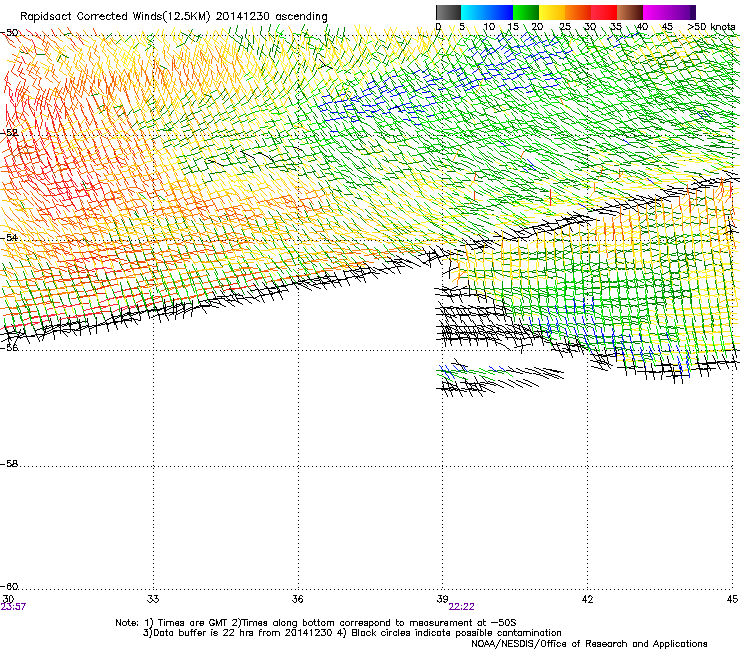Viewport: 740px width, 650px height.
Task: Click the longitude label '42'
Action: (587, 599)
